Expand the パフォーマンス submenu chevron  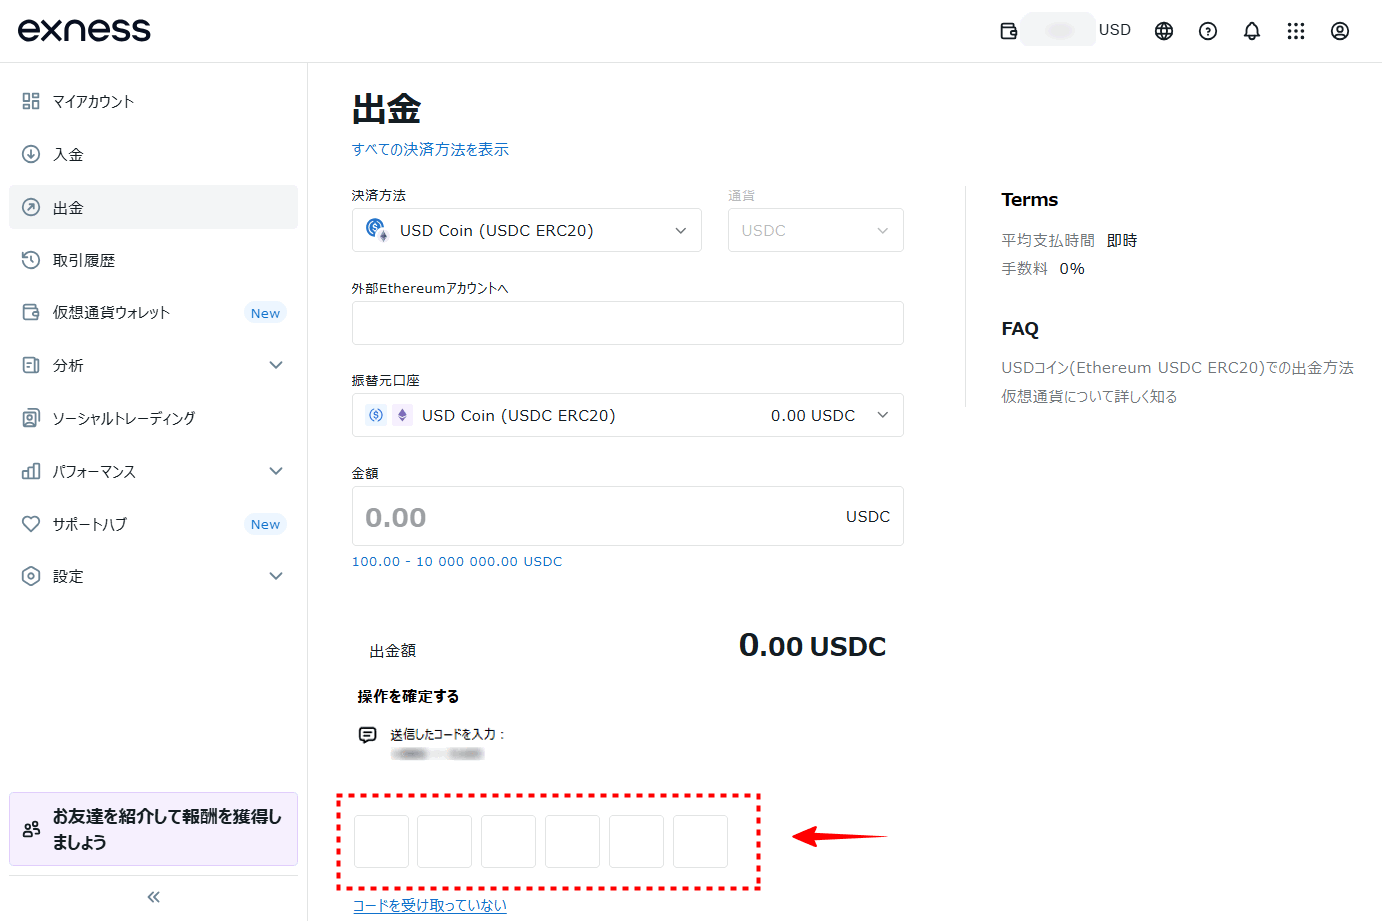click(276, 471)
